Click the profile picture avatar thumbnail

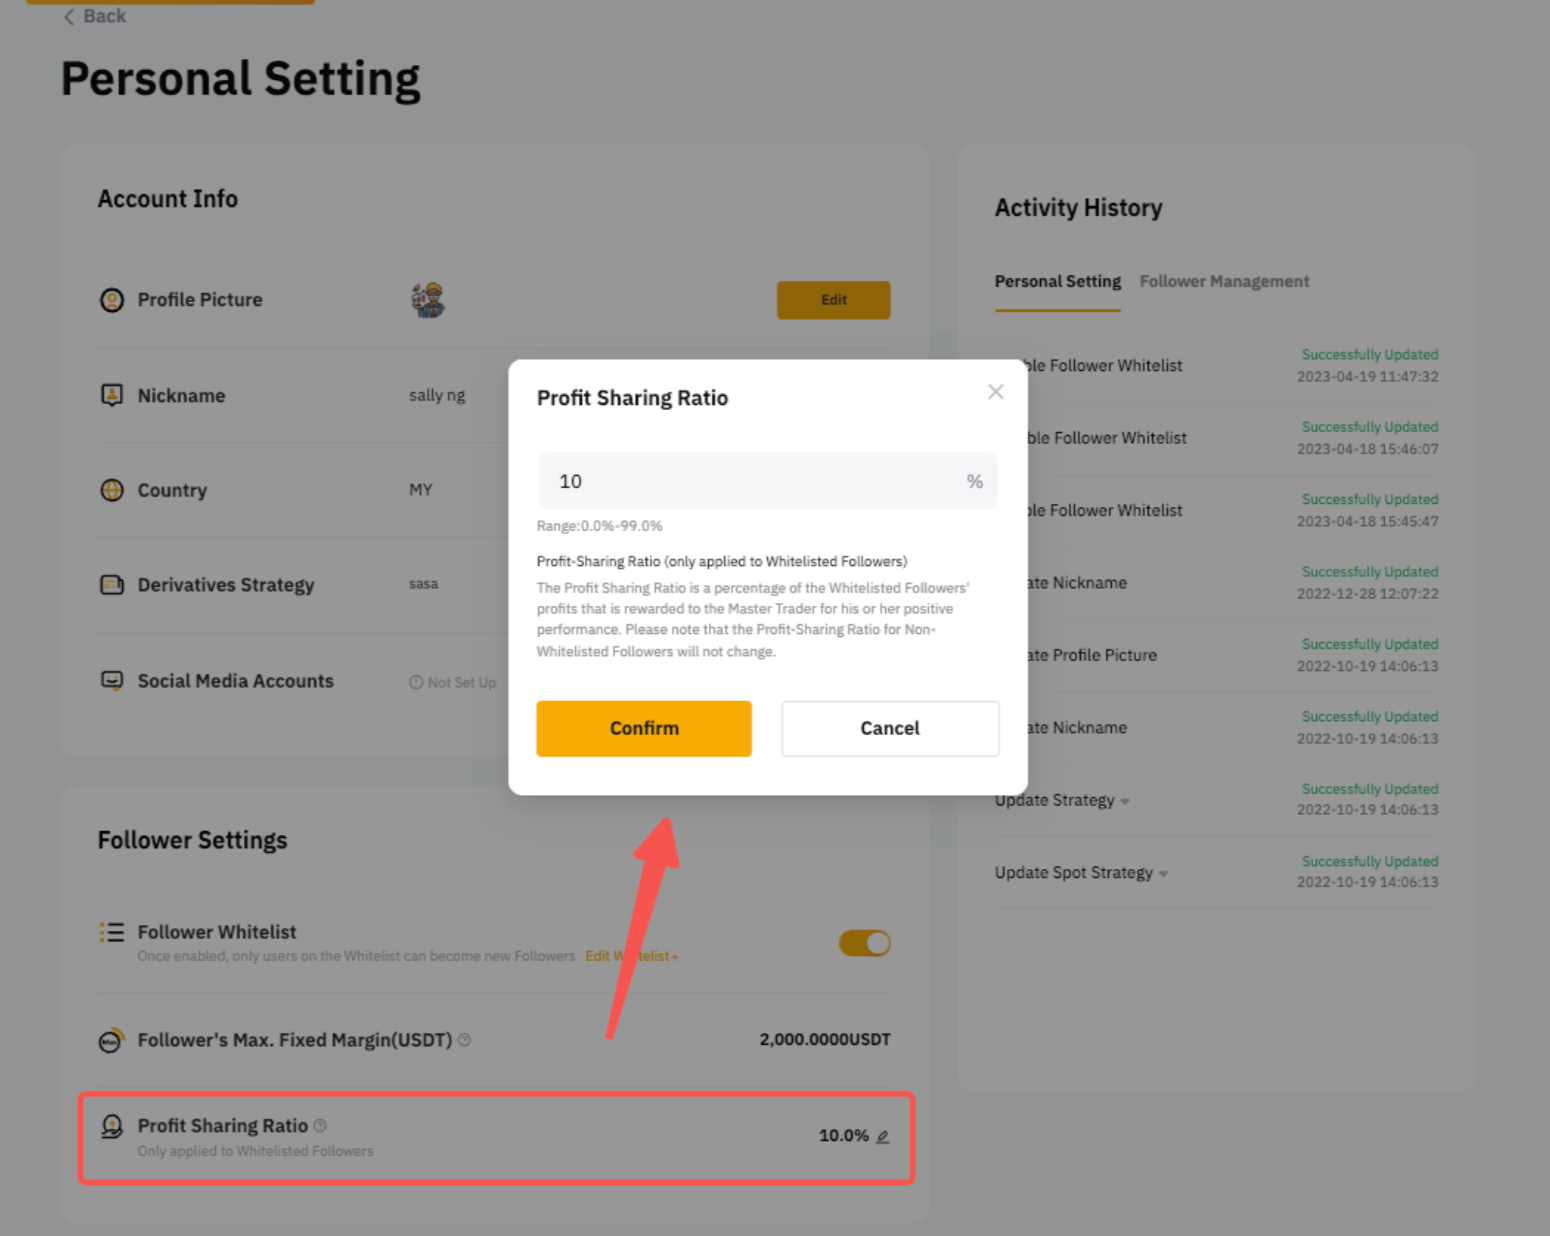point(428,300)
